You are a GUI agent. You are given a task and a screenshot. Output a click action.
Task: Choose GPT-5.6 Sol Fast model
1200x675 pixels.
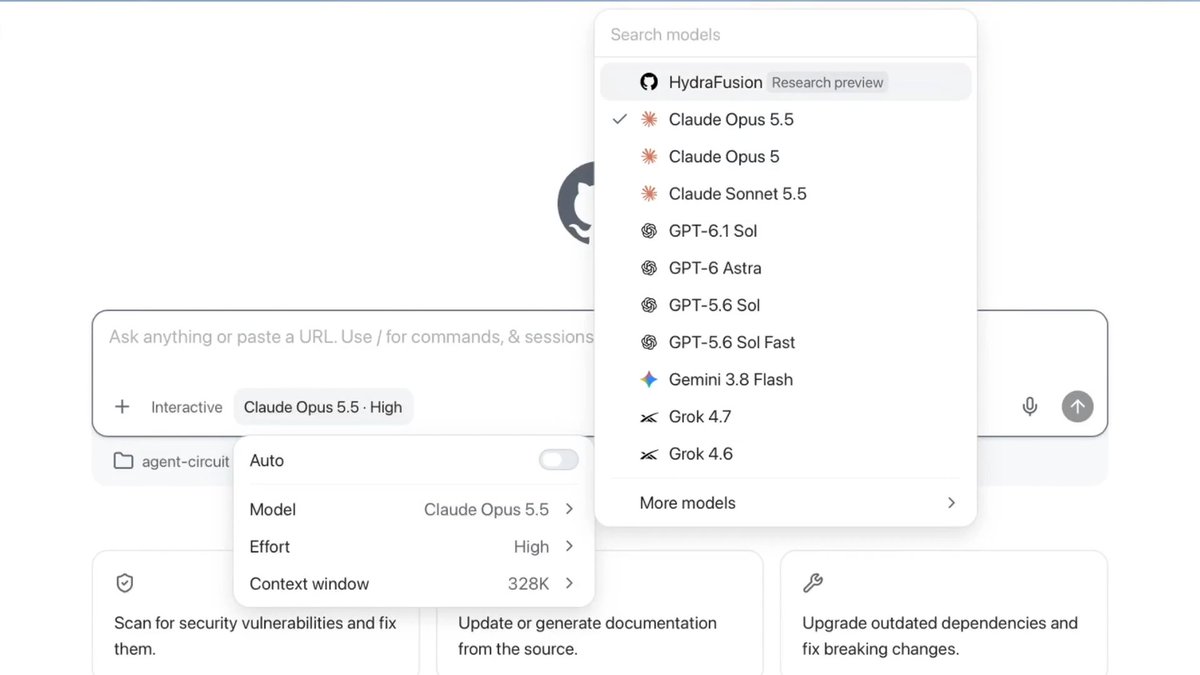[x=786, y=342]
